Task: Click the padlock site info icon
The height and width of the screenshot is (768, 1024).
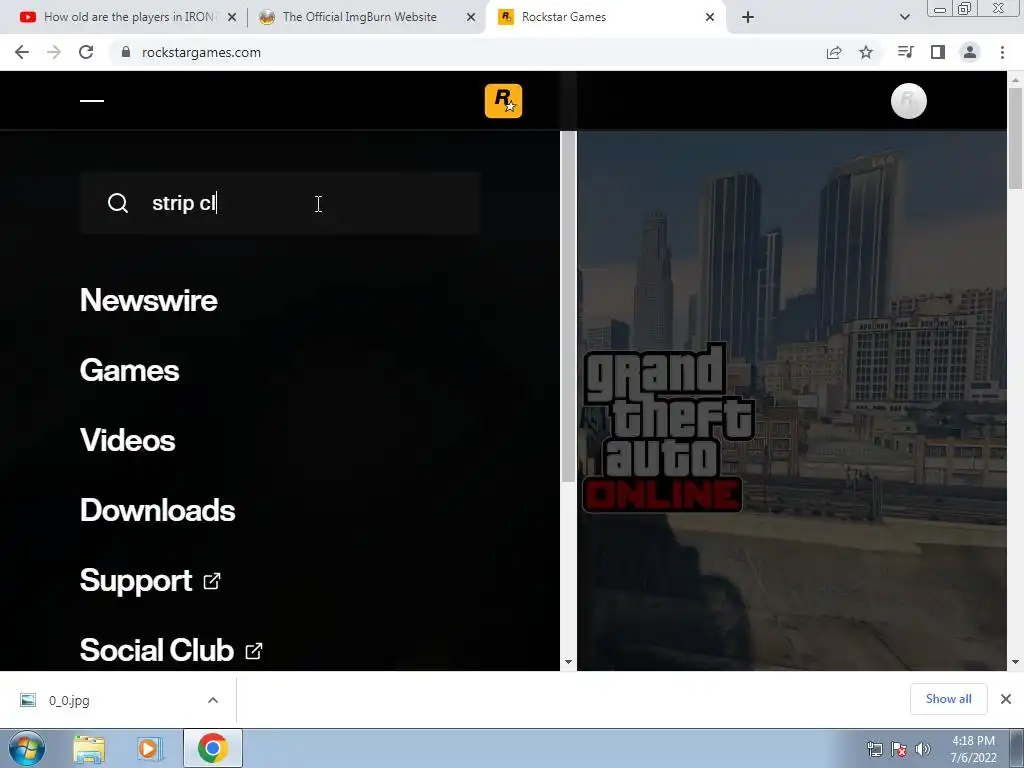Action: tap(126, 52)
